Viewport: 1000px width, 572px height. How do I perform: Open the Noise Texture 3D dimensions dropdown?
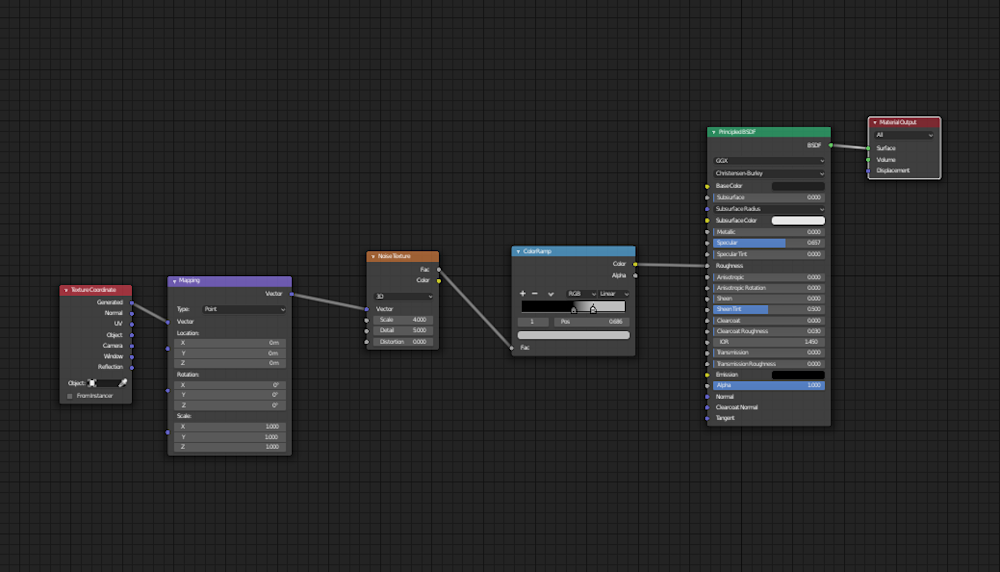click(x=403, y=297)
